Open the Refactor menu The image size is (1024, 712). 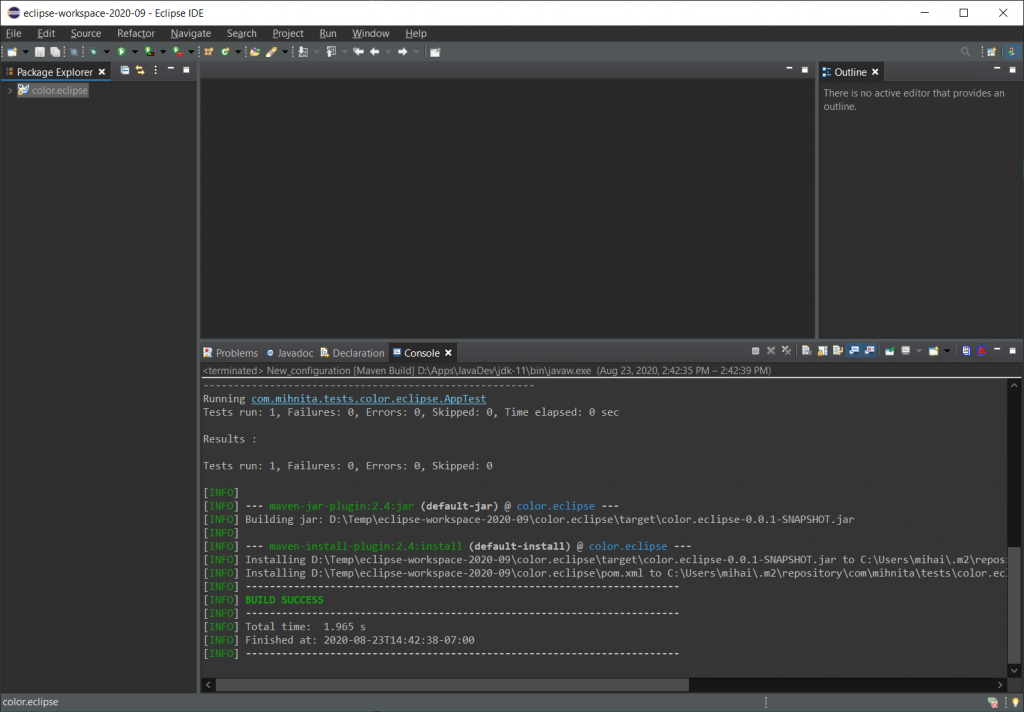point(135,33)
